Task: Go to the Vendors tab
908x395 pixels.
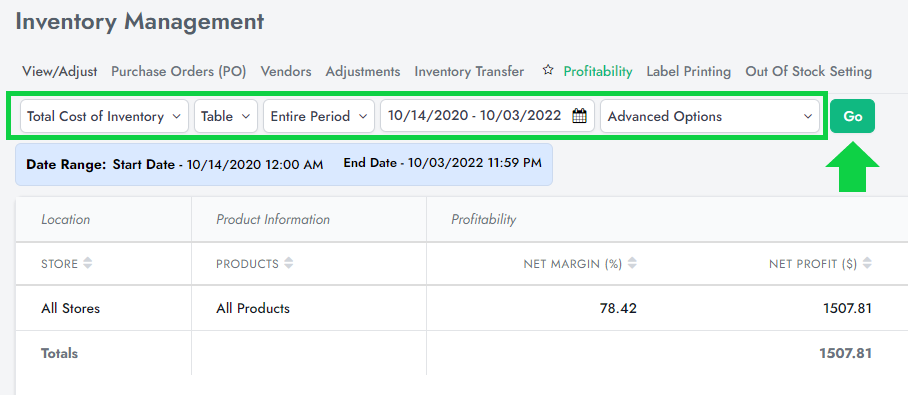Action: pos(286,71)
